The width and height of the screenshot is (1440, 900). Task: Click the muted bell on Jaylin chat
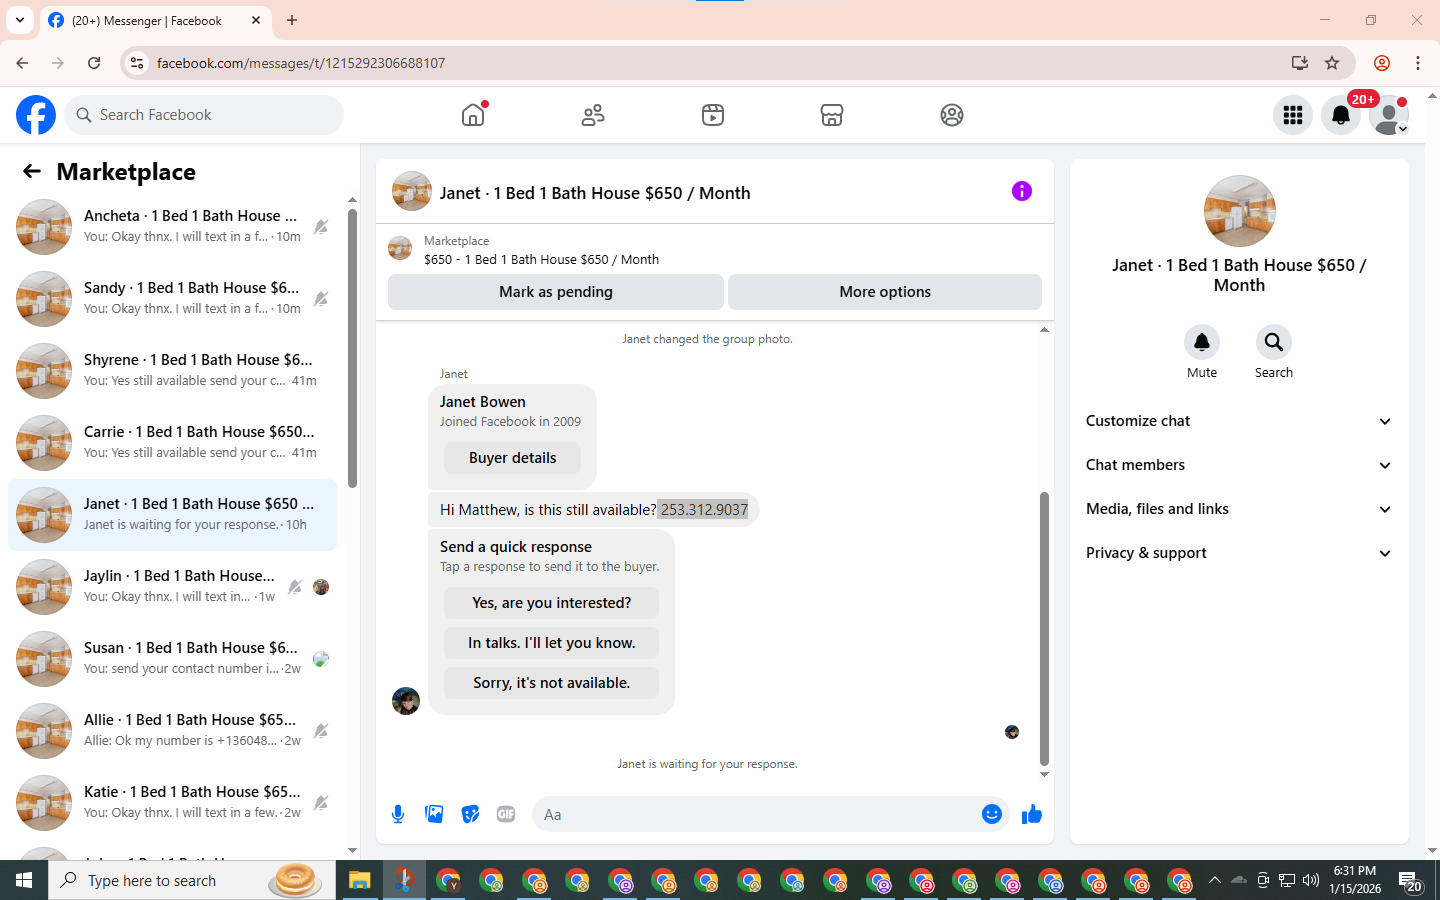[x=295, y=587]
